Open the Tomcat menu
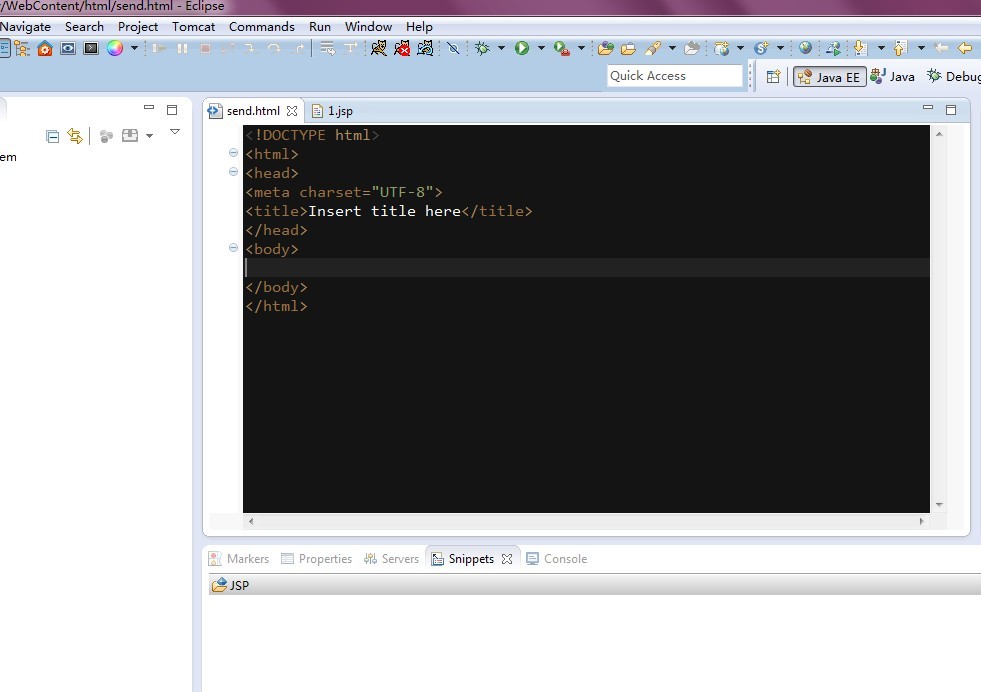This screenshot has height=692, width=981. click(193, 27)
